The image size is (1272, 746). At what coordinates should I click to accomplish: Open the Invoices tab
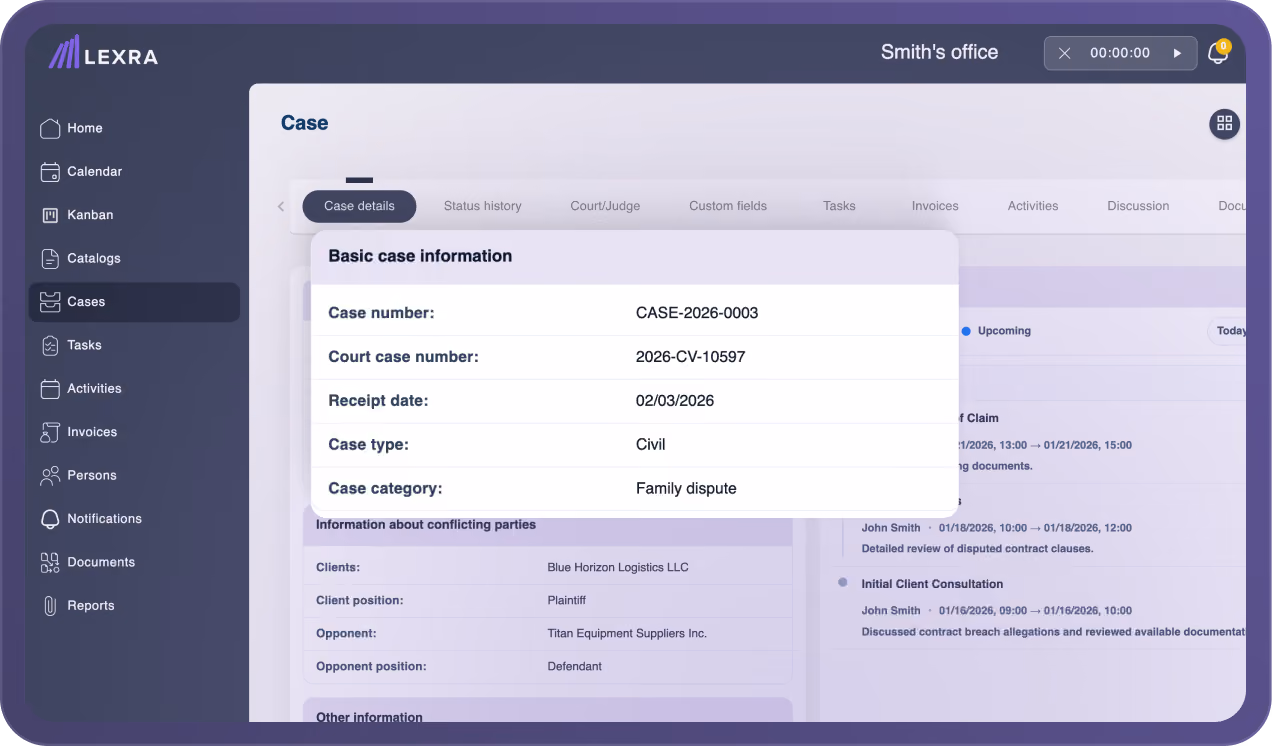tap(935, 206)
